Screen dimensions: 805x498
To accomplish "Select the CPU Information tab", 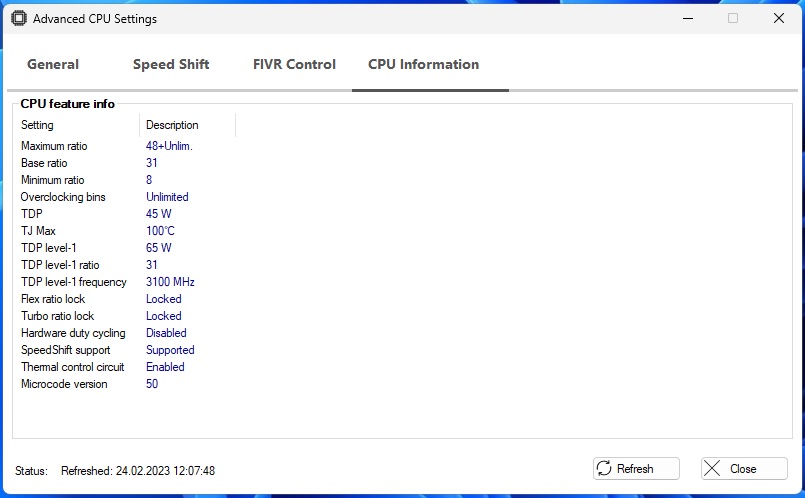I will [x=423, y=64].
